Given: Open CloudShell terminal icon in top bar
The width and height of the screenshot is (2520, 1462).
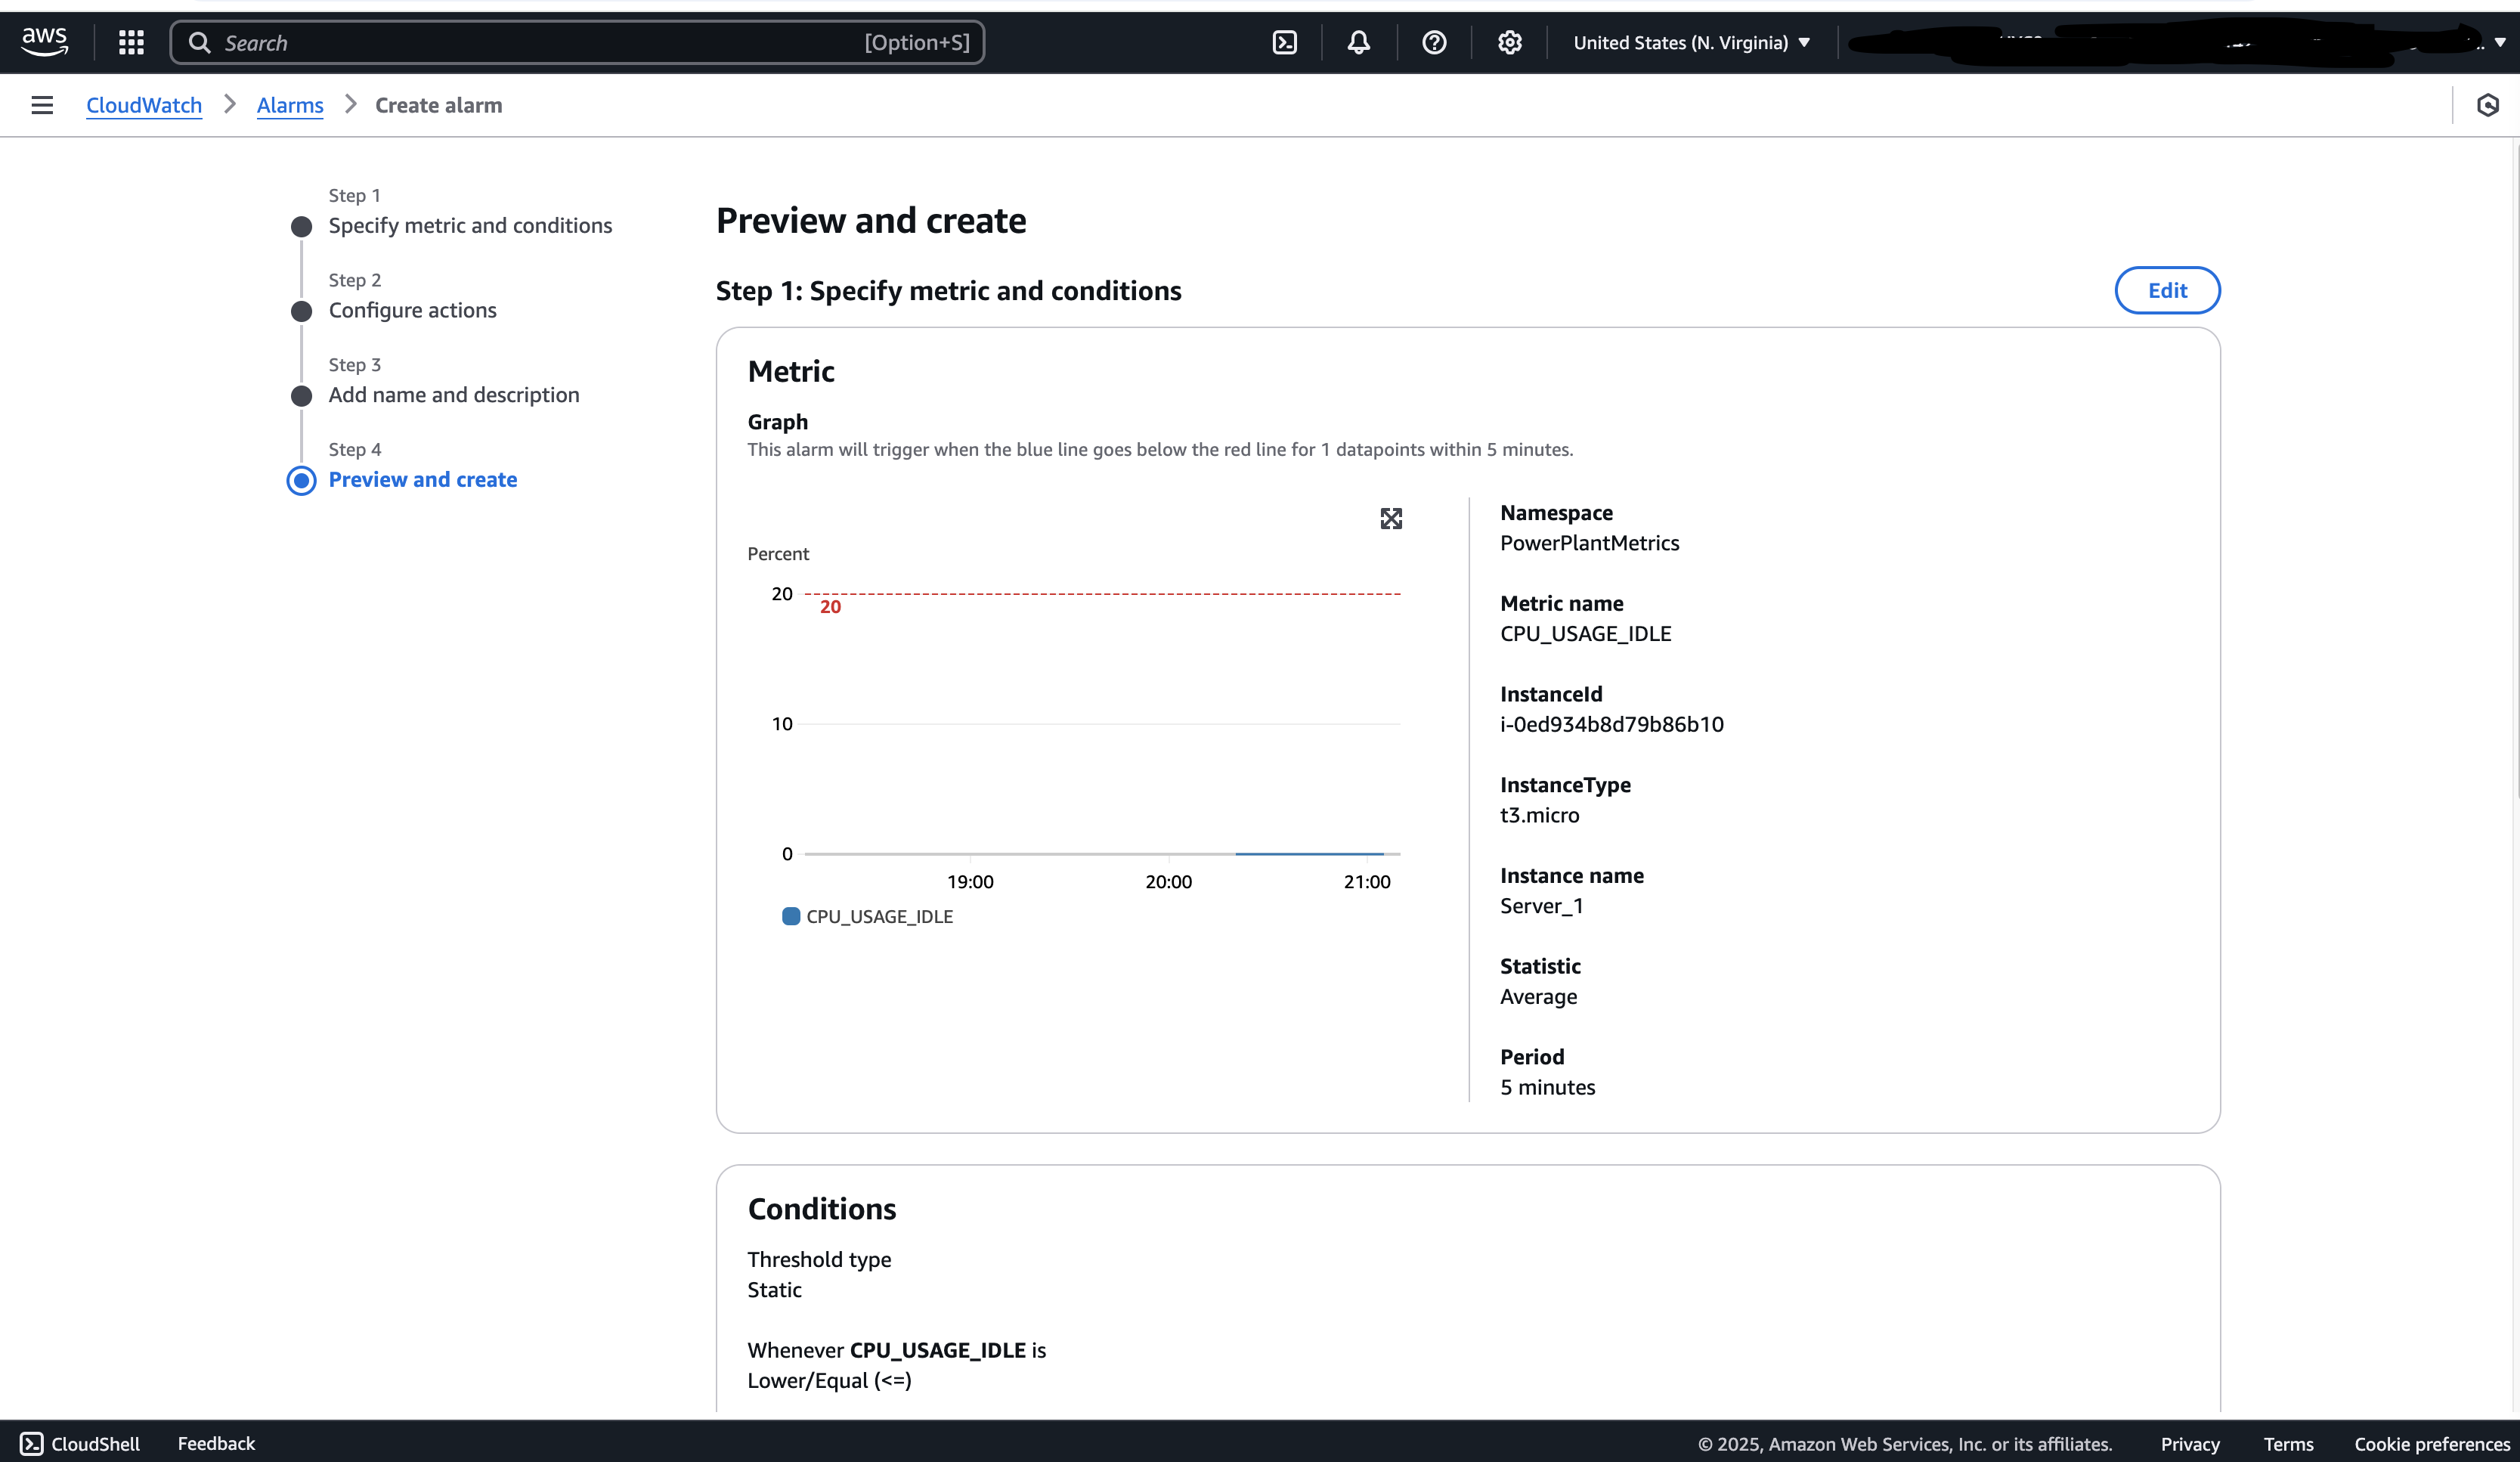Looking at the screenshot, I should pyautogui.click(x=1285, y=42).
